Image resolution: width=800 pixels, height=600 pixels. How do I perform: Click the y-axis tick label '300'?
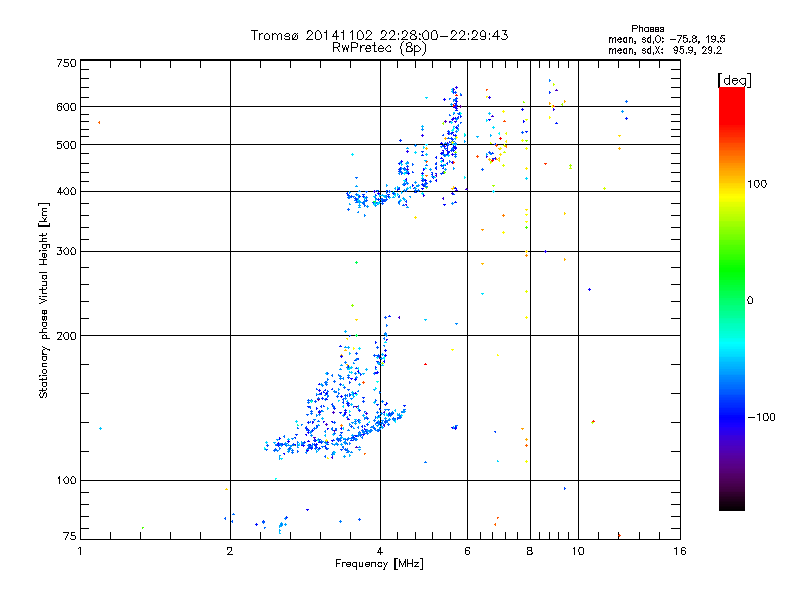[x=66, y=252]
